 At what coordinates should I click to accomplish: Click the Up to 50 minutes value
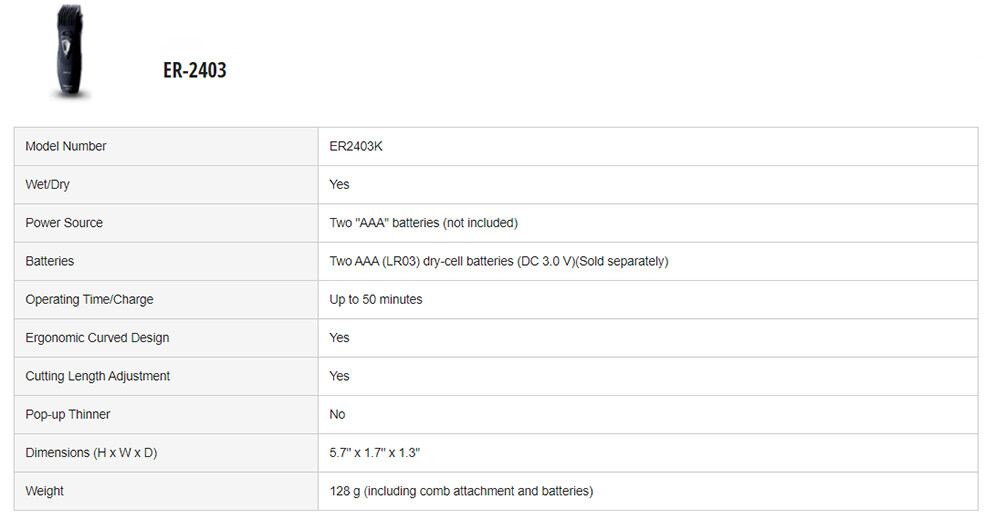pos(375,300)
